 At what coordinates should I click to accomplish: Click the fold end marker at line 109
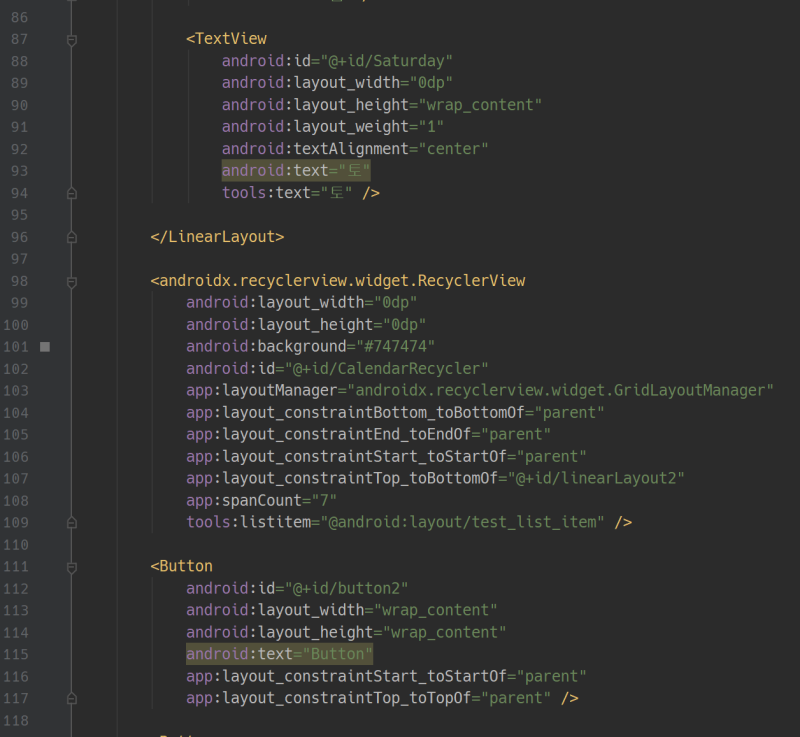72,523
